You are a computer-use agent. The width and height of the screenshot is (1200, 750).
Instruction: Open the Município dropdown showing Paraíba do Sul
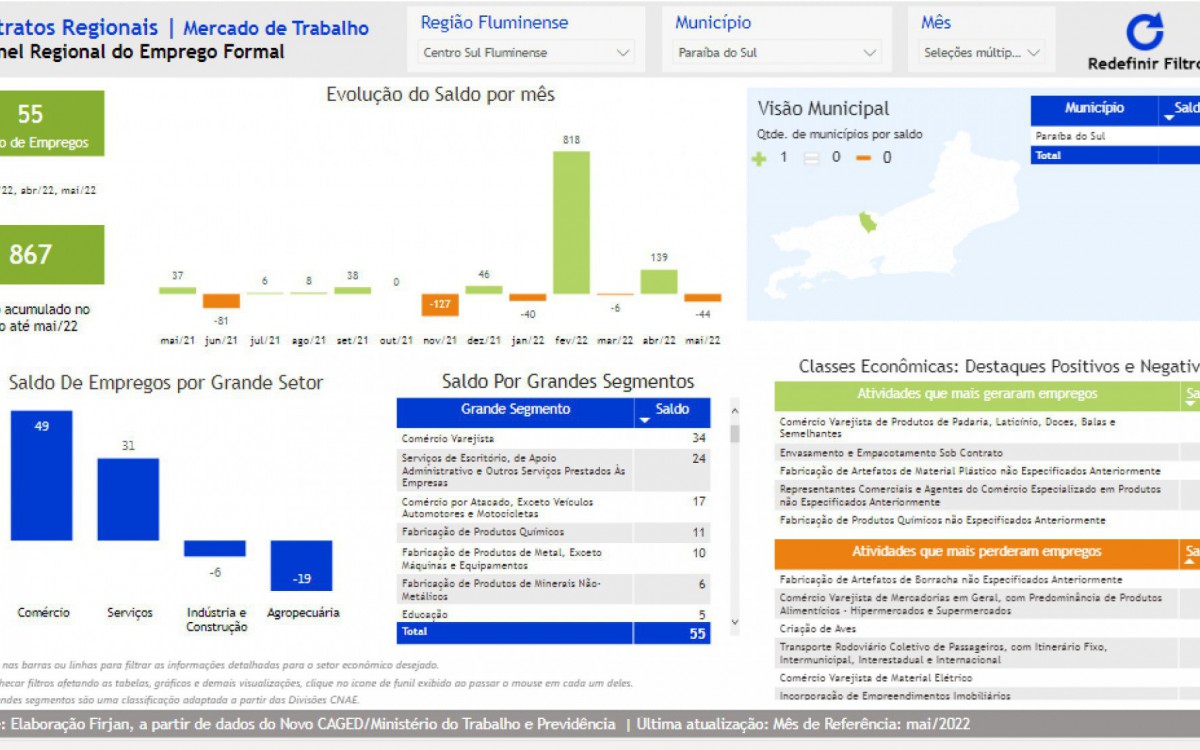(779, 53)
